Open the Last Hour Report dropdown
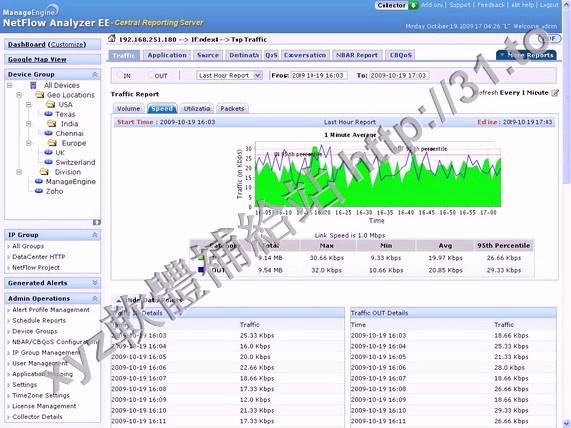Image resolution: width=571 pixels, height=428 pixels. coord(229,75)
